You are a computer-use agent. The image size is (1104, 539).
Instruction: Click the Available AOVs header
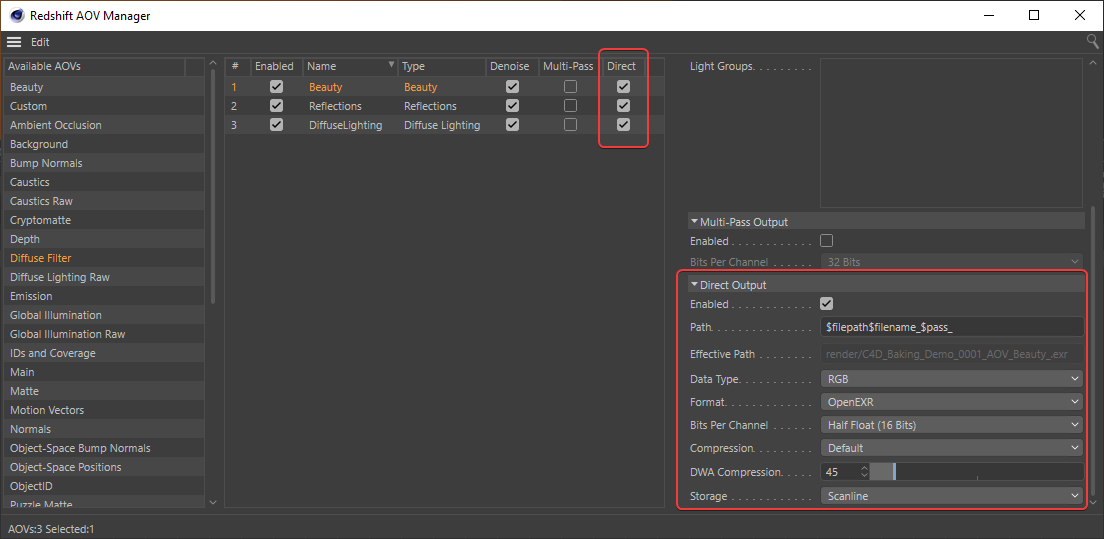click(x=94, y=66)
